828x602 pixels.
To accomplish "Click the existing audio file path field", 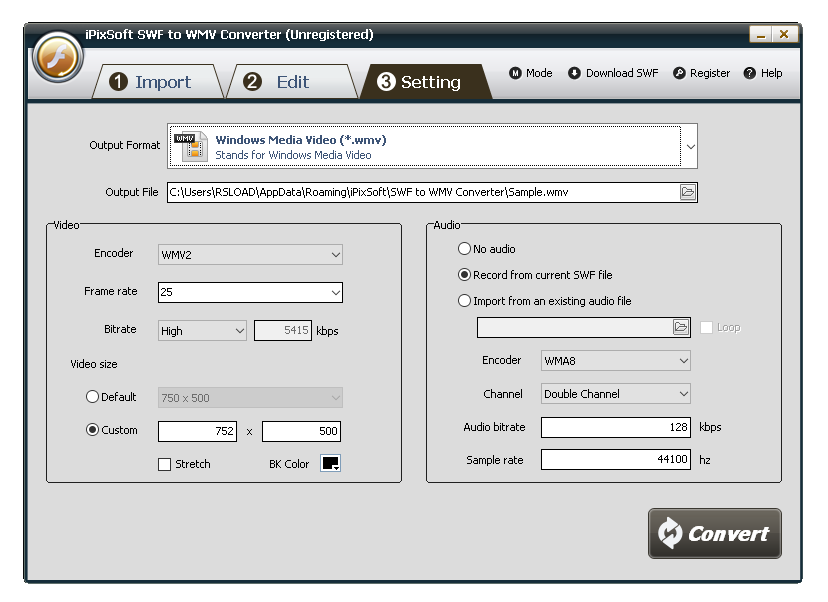I will tap(575, 327).
